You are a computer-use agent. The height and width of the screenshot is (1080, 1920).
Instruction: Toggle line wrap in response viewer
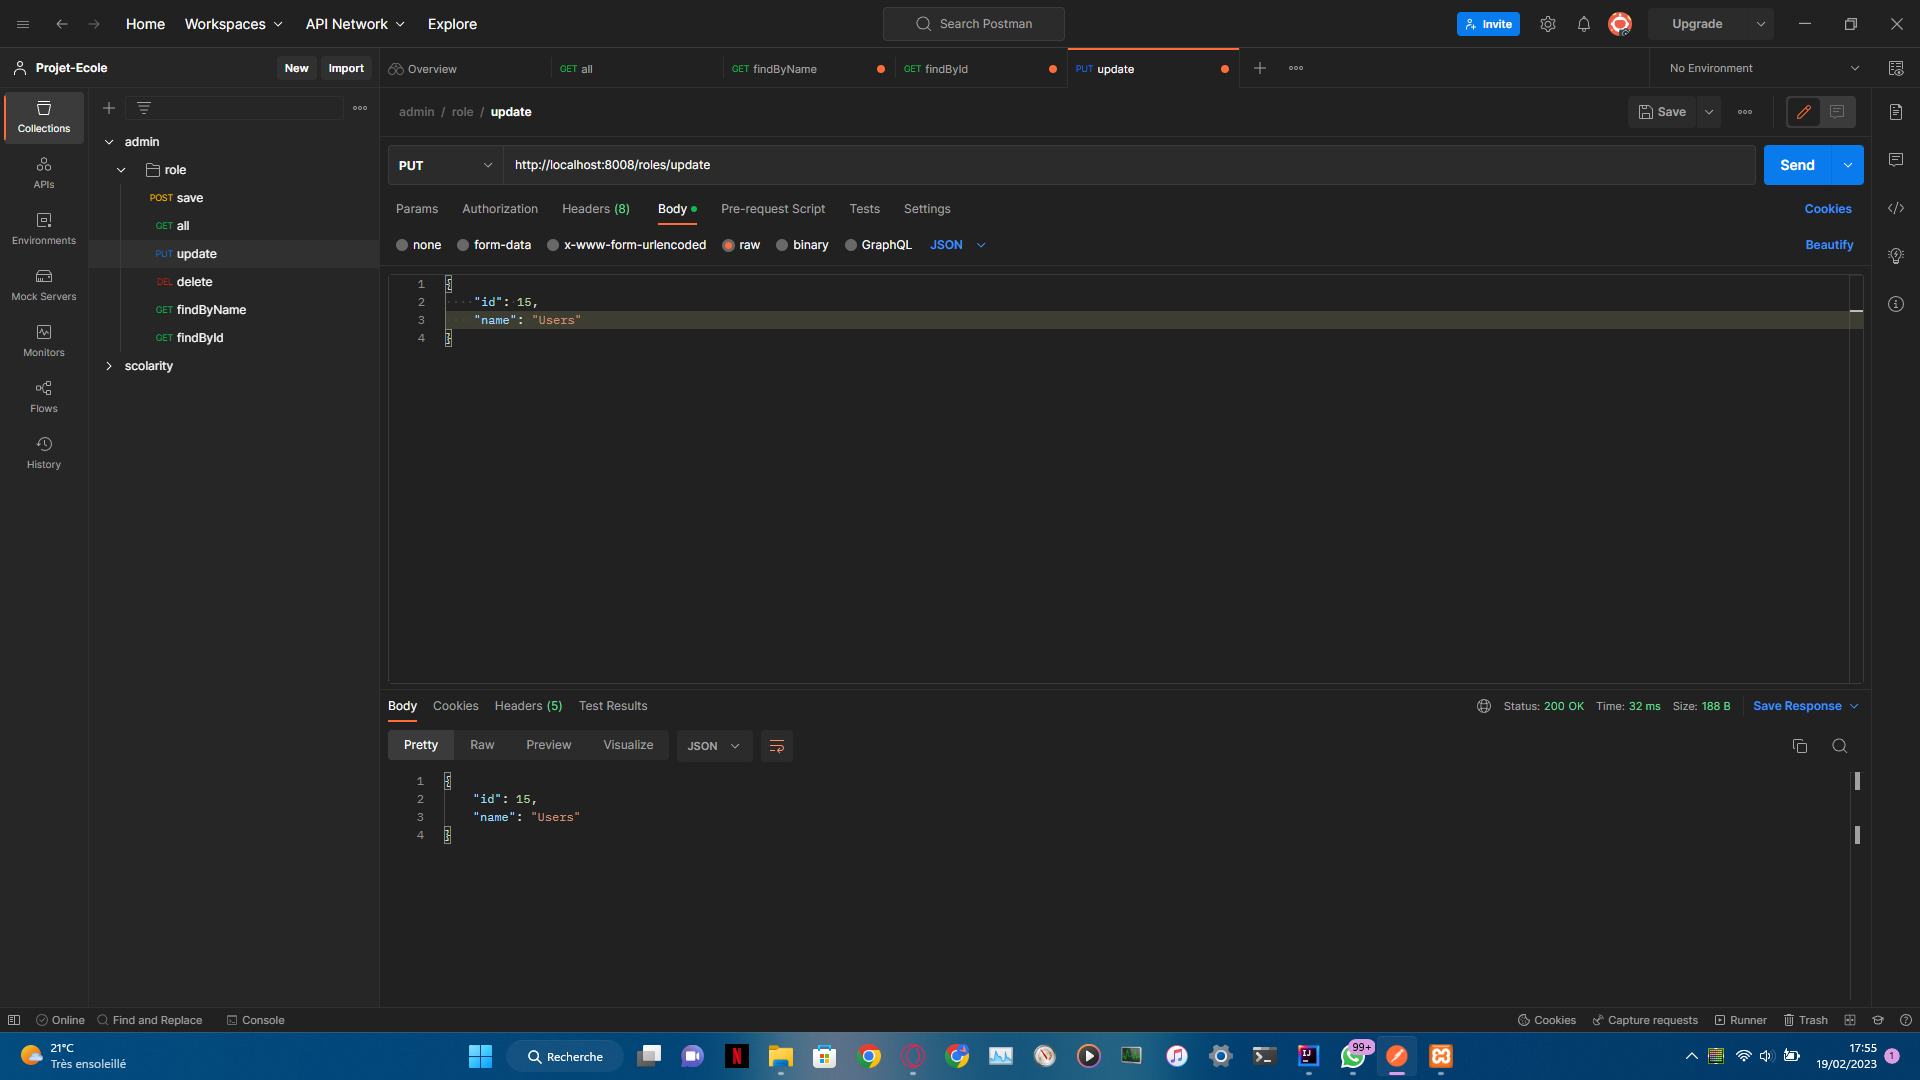[777, 746]
